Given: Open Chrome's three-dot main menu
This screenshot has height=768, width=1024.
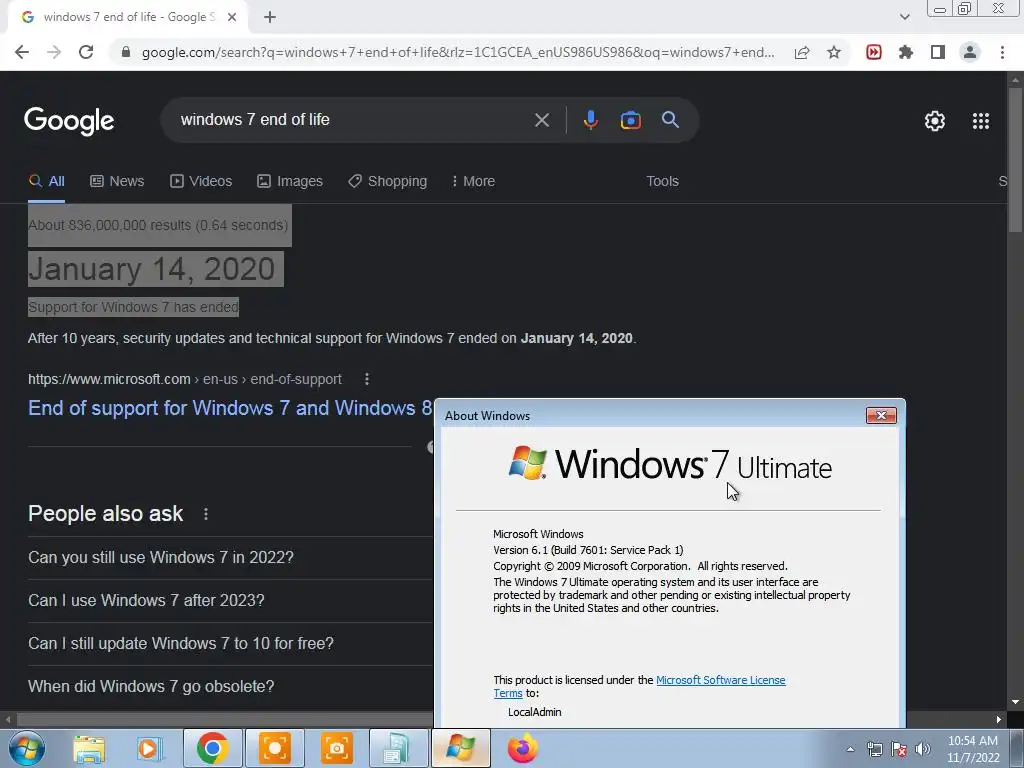Looking at the screenshot, I should pos(1002,52).
